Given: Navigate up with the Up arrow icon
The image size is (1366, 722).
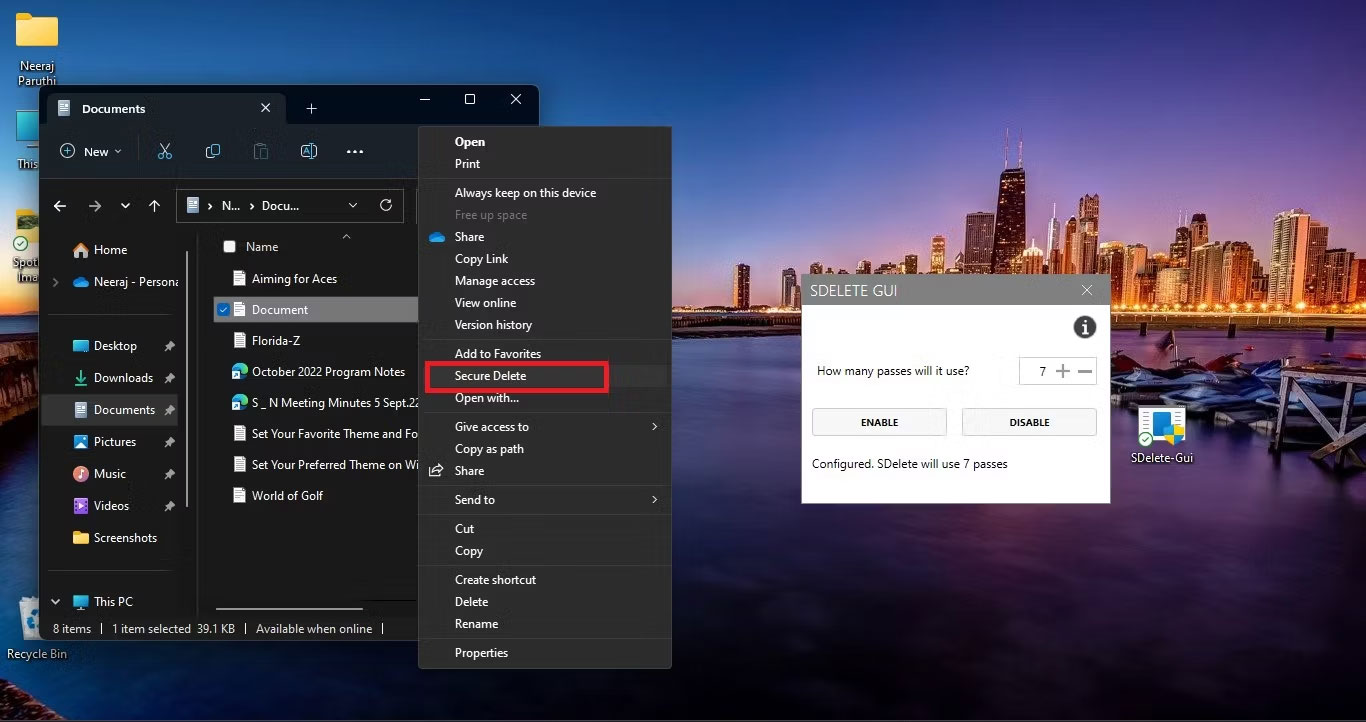Looking at the screenshot, I should pos(154,206).
